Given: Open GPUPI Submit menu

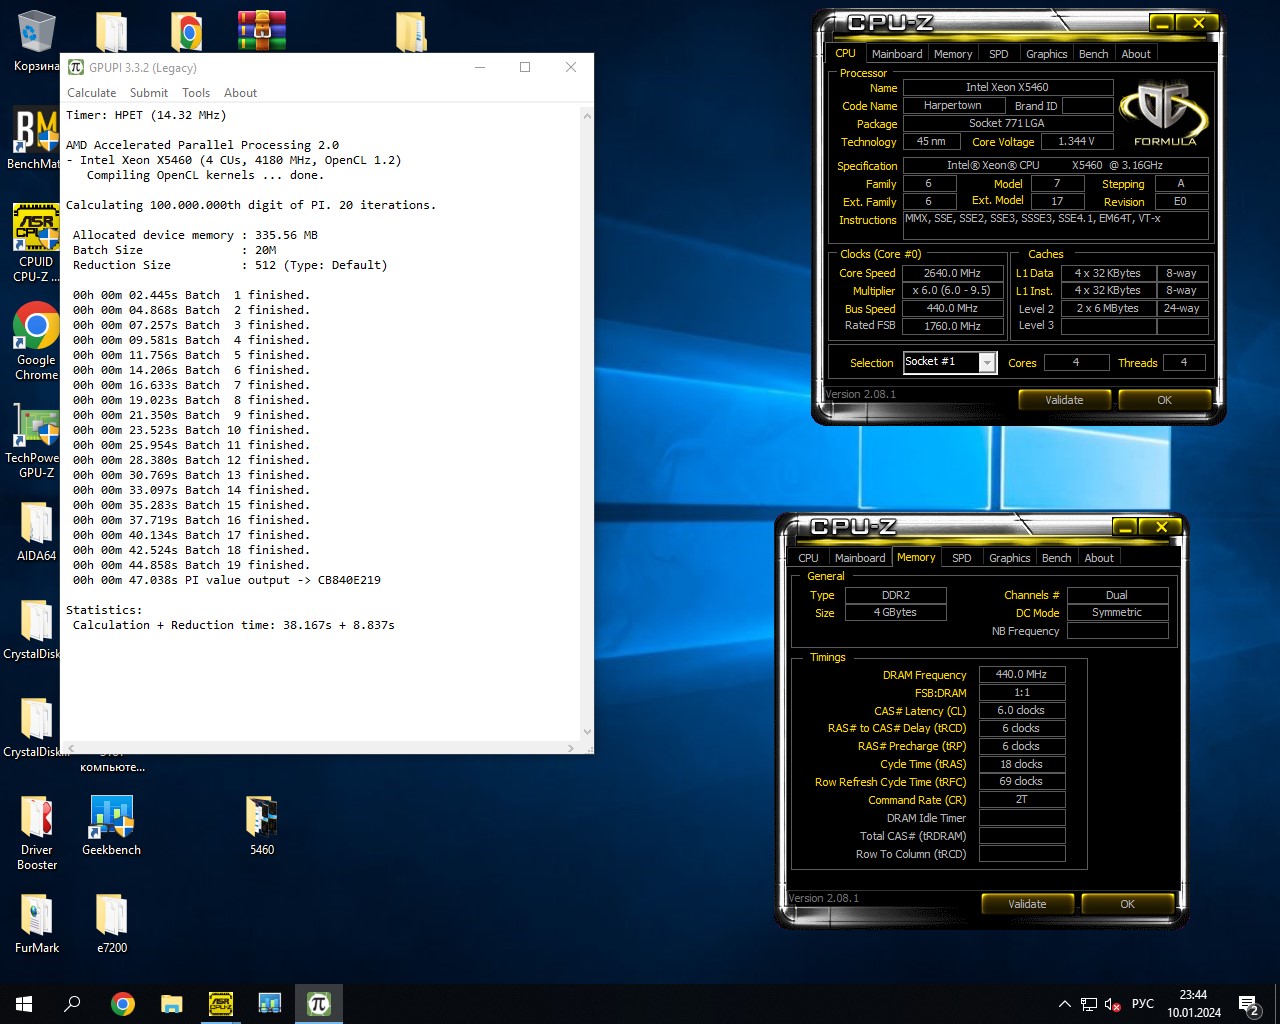Looking at the screenshot, I should click(149, 93).
